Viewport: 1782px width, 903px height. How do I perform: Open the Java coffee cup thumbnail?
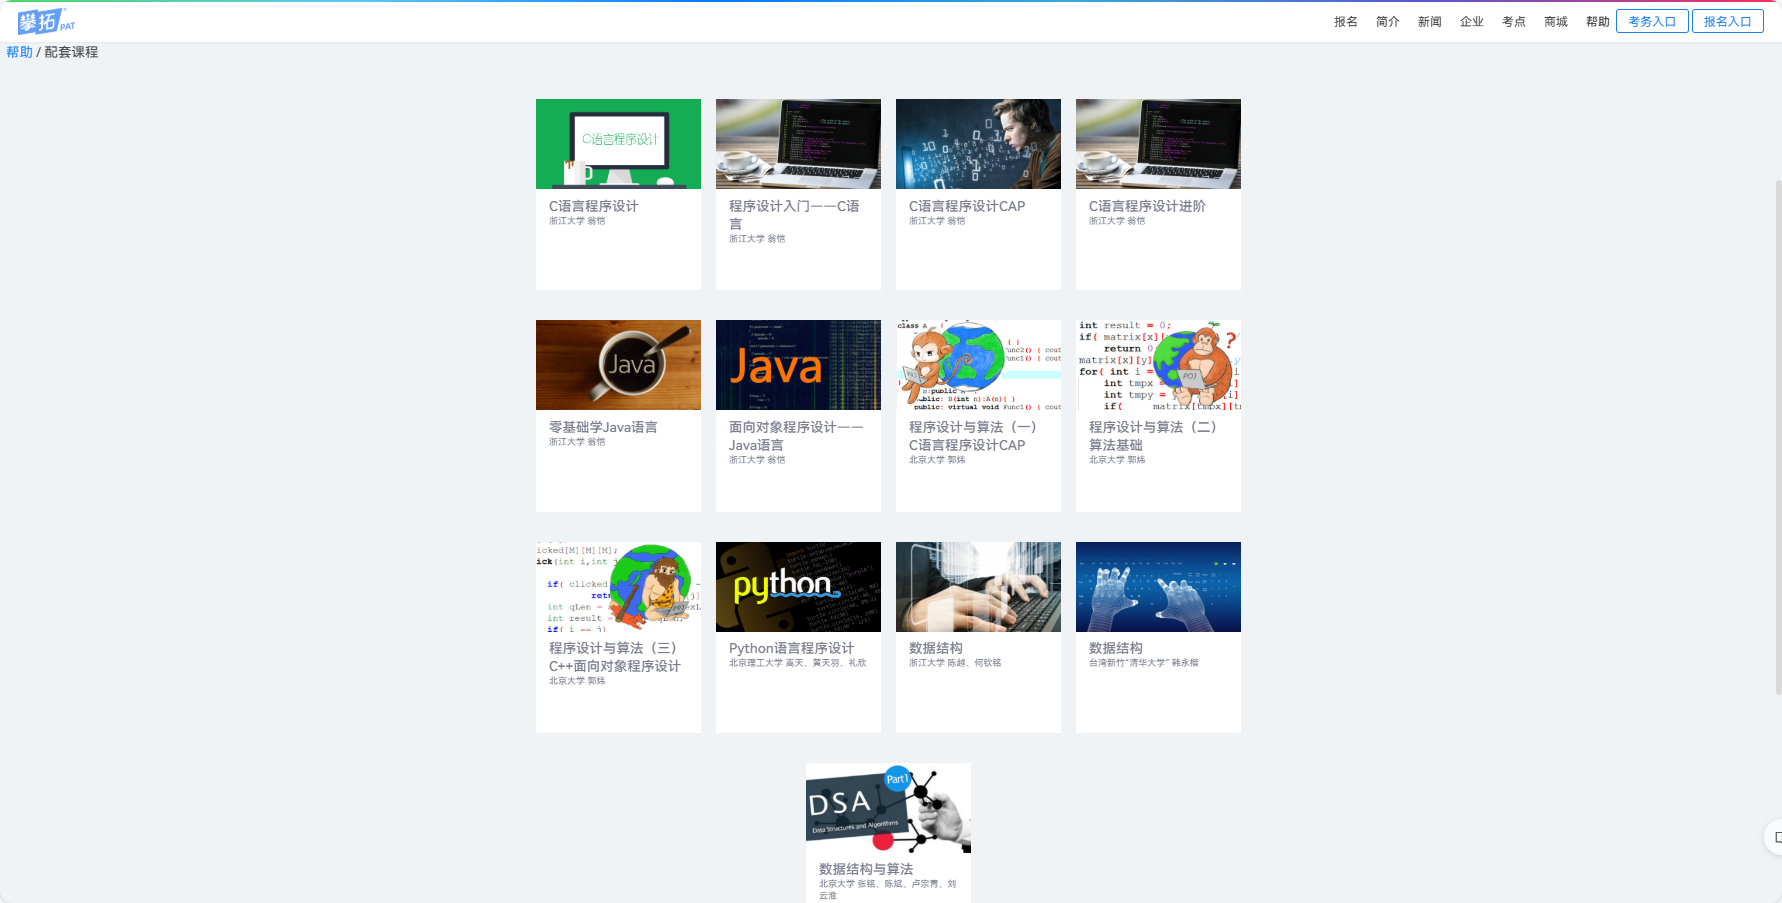[618, 365]
